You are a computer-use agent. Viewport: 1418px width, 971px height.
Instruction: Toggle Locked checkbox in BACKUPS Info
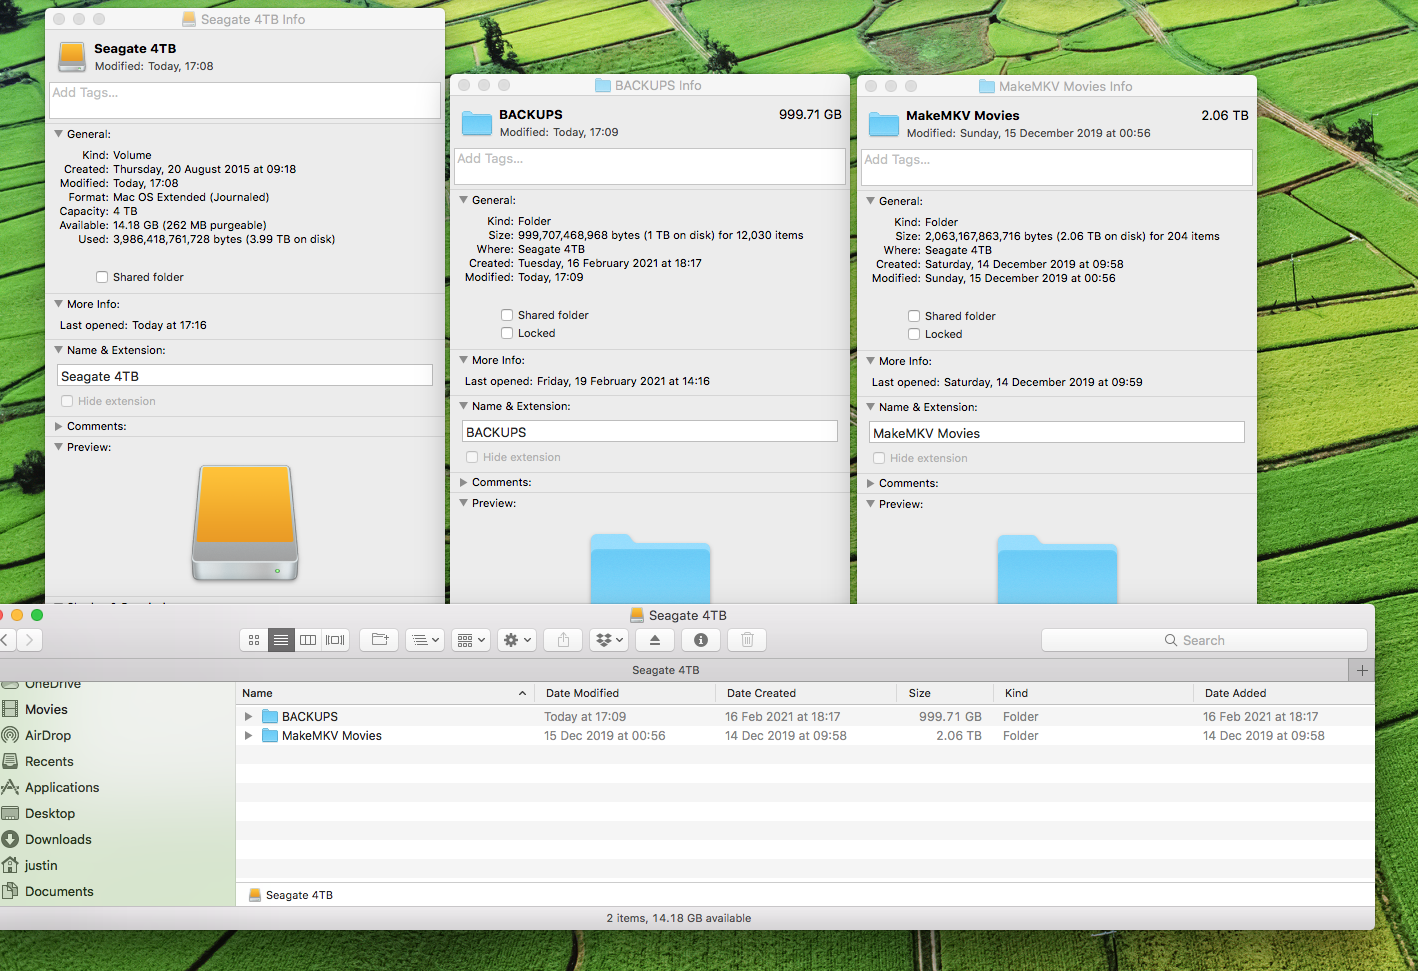(507, 333)
